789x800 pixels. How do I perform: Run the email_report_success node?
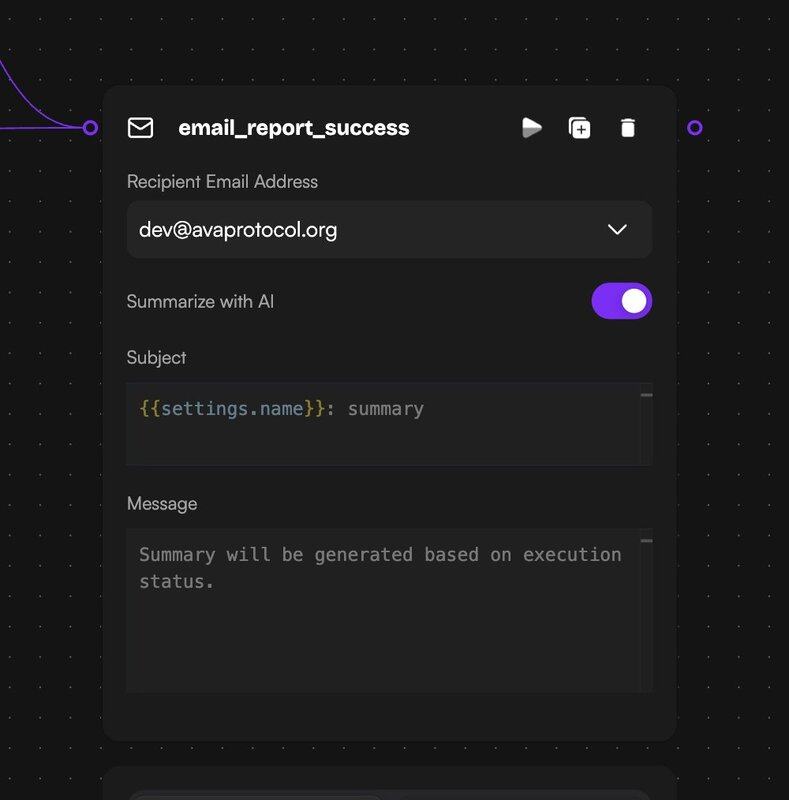(532, 128)
